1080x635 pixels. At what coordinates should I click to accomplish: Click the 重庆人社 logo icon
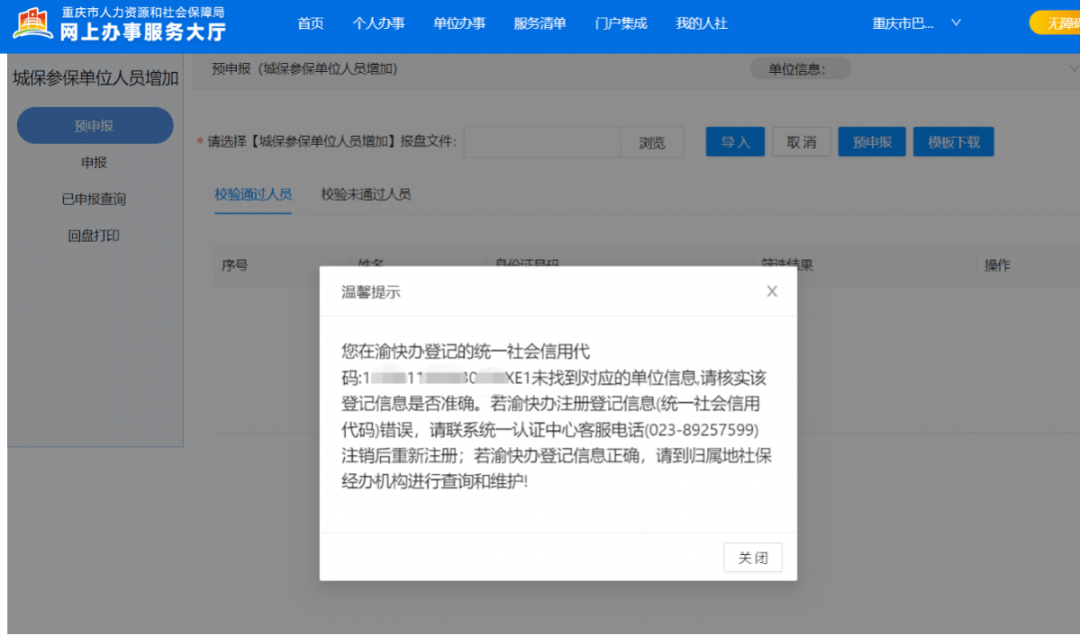pos(35,22)
